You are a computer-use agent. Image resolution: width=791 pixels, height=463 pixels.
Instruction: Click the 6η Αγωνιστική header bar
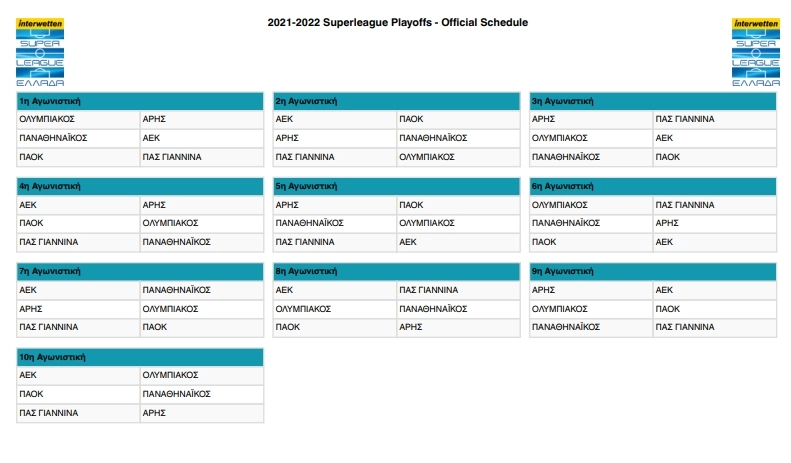(653, 186)
